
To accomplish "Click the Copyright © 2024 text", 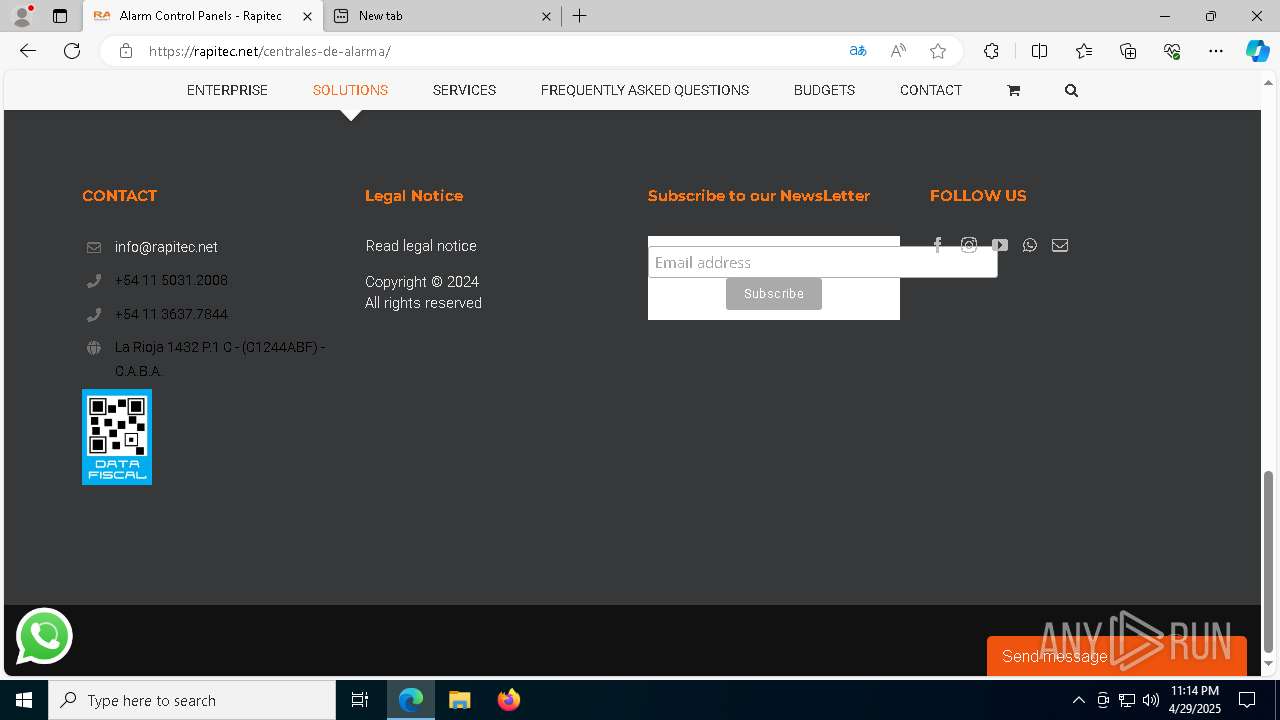I will point(422,282).
